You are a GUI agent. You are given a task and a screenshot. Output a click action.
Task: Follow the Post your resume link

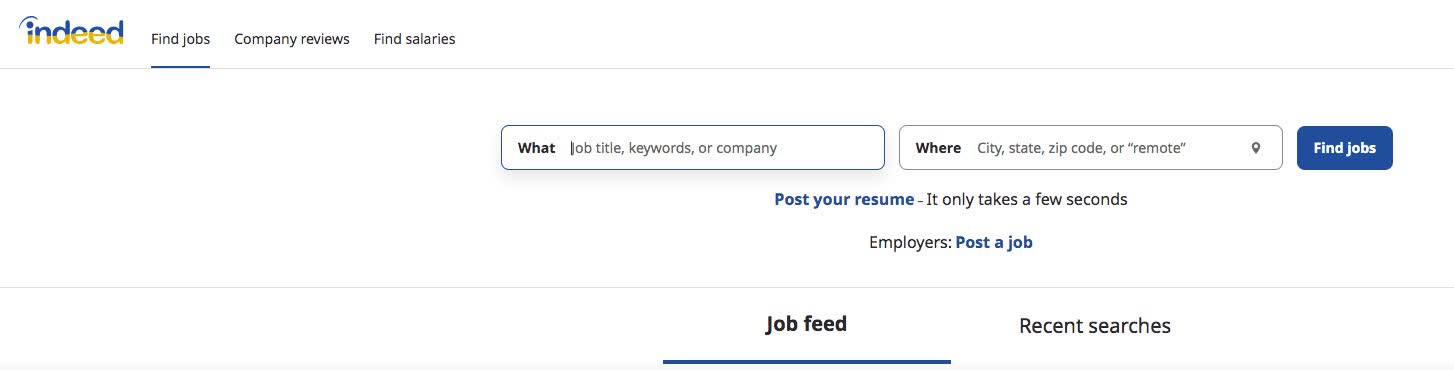coord(844,199)
